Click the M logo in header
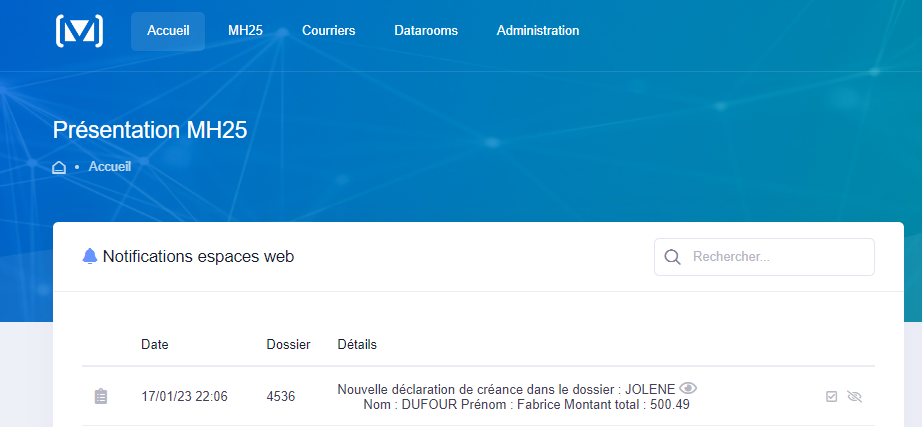922x427 pixels. point(79,31)
